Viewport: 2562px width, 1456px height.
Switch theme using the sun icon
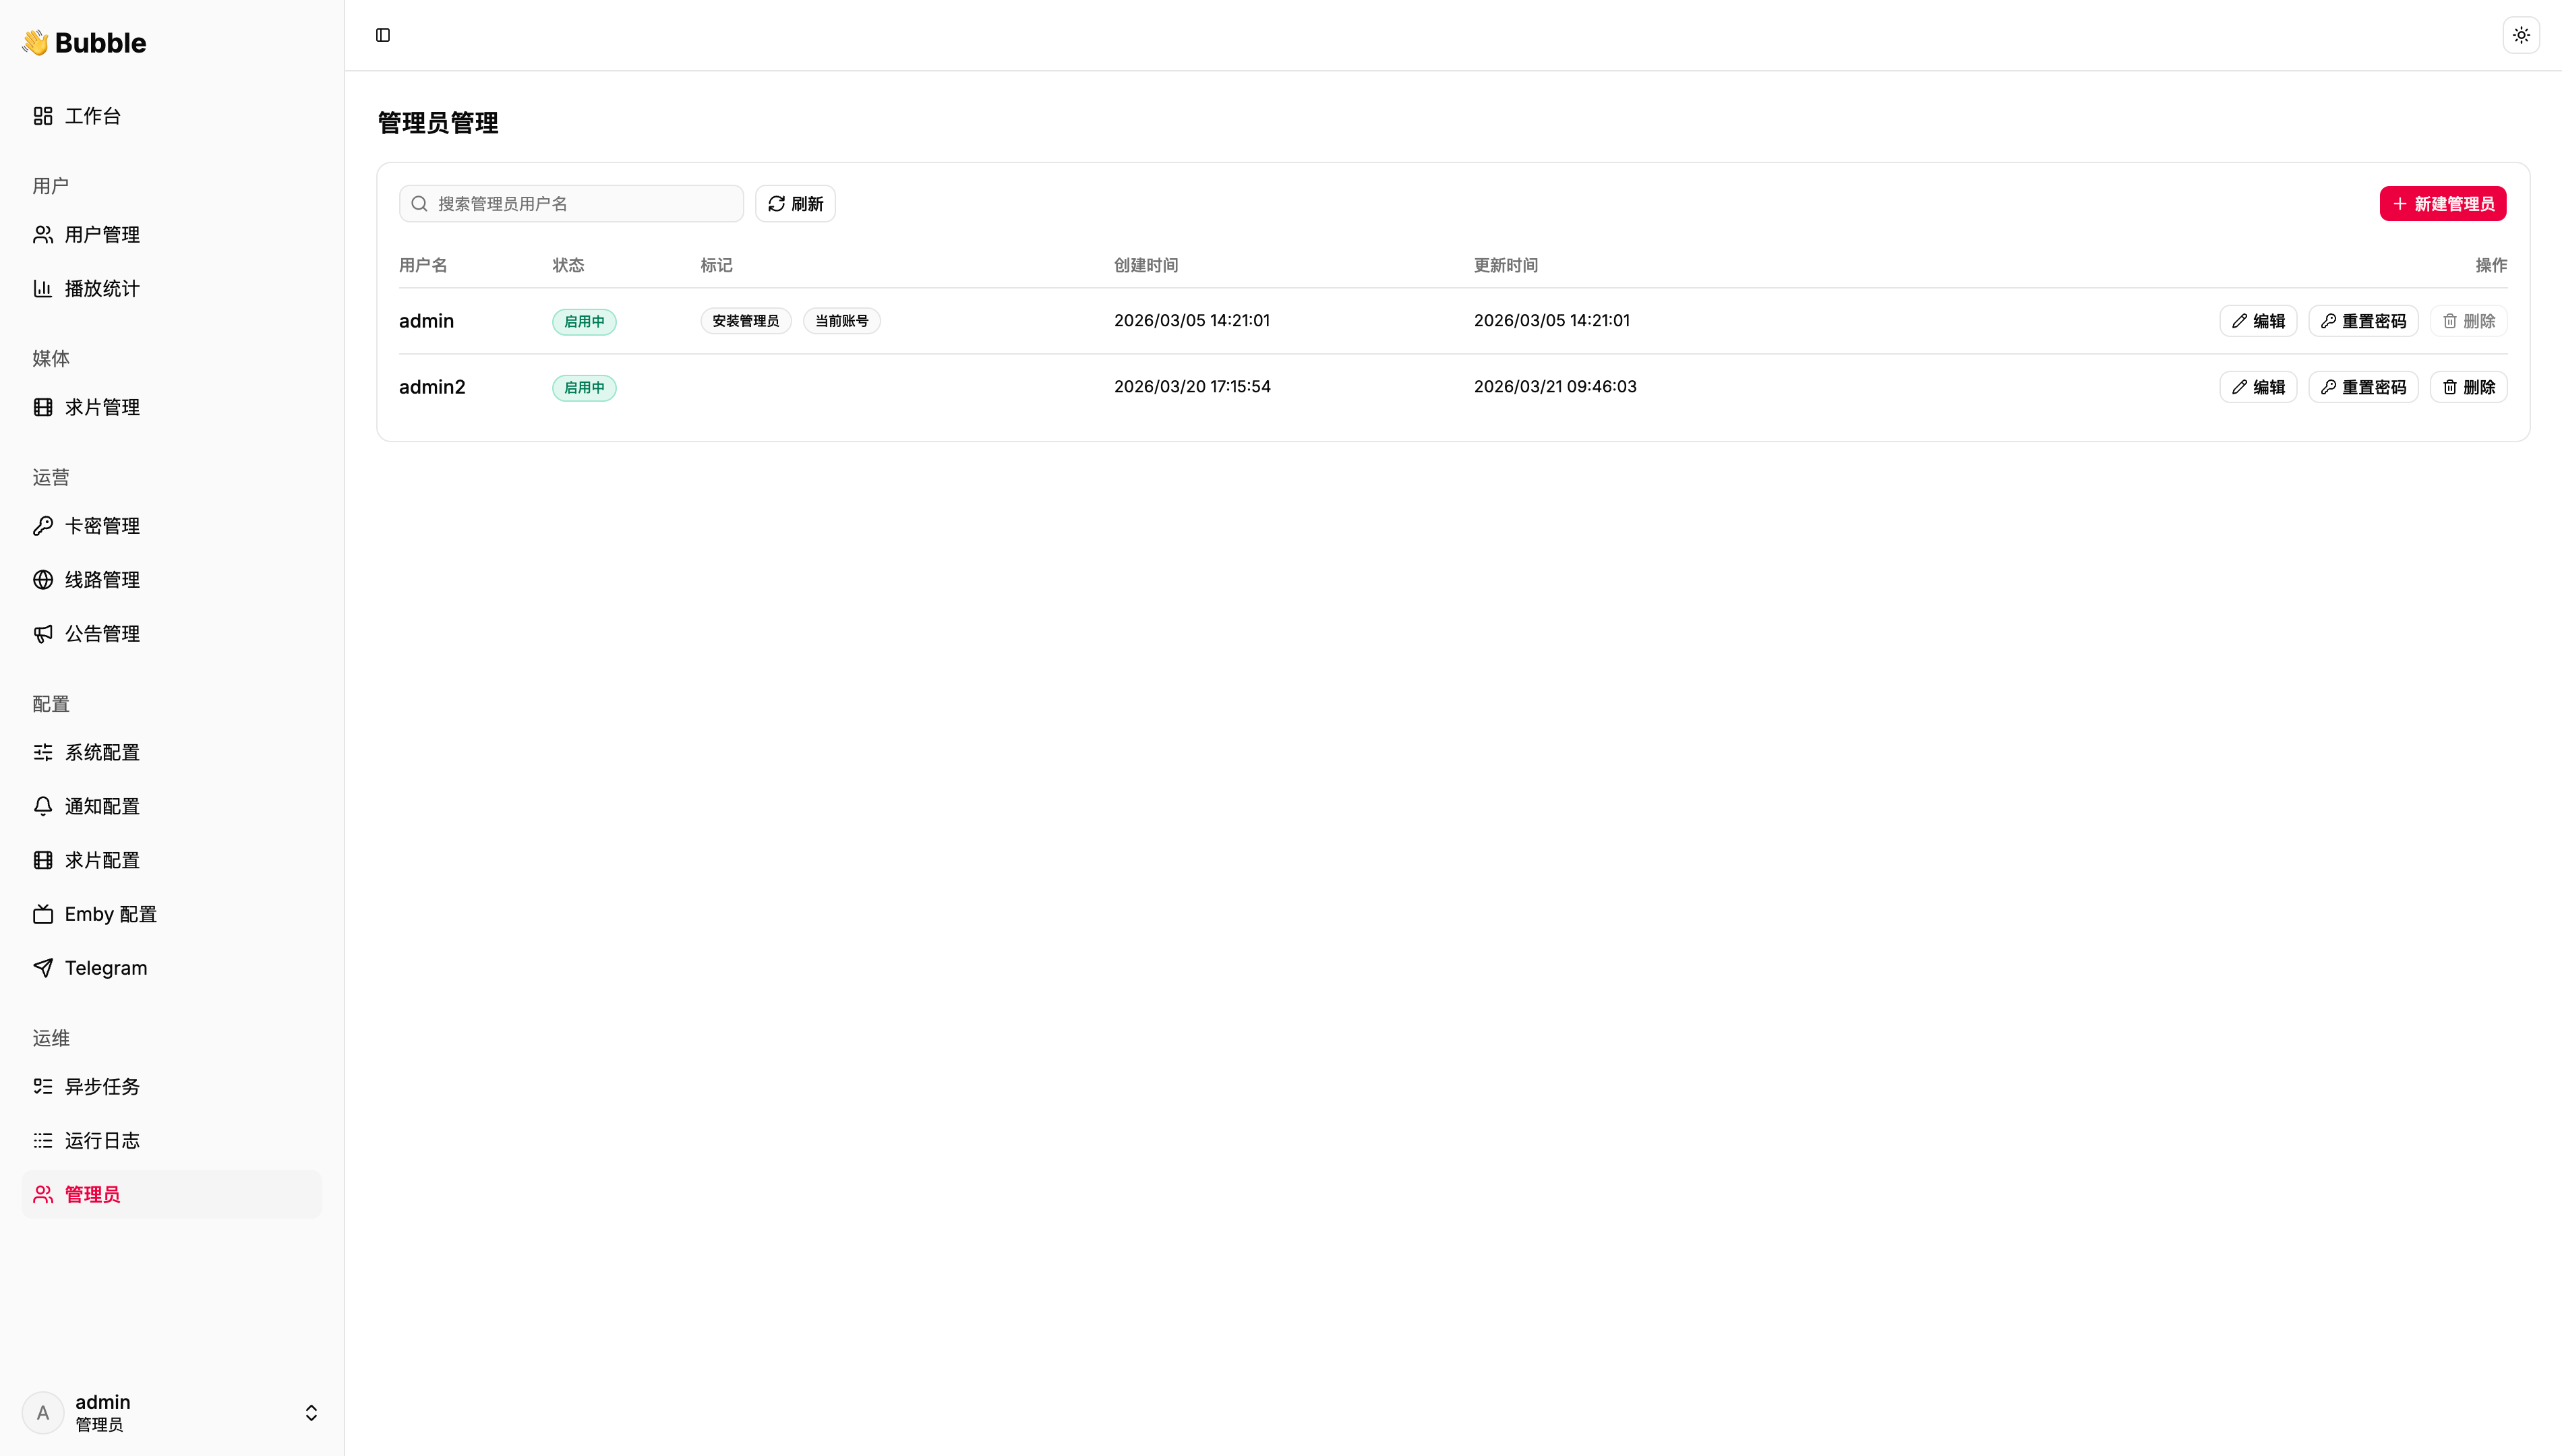click(2521, 35)
